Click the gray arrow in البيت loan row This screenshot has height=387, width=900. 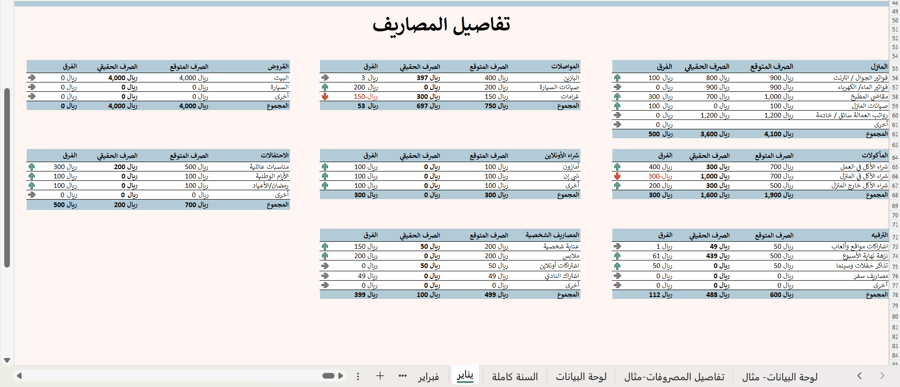[32, 78]
